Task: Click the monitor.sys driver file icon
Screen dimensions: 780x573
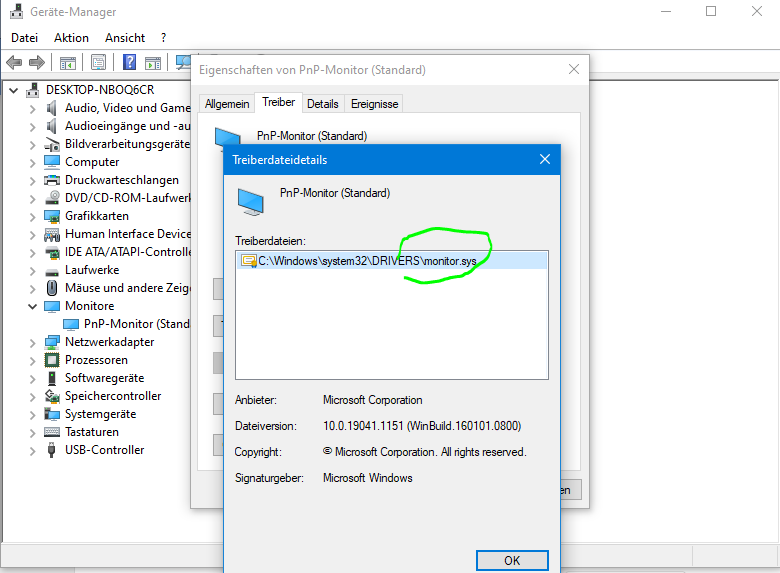Action: (248, 261)
